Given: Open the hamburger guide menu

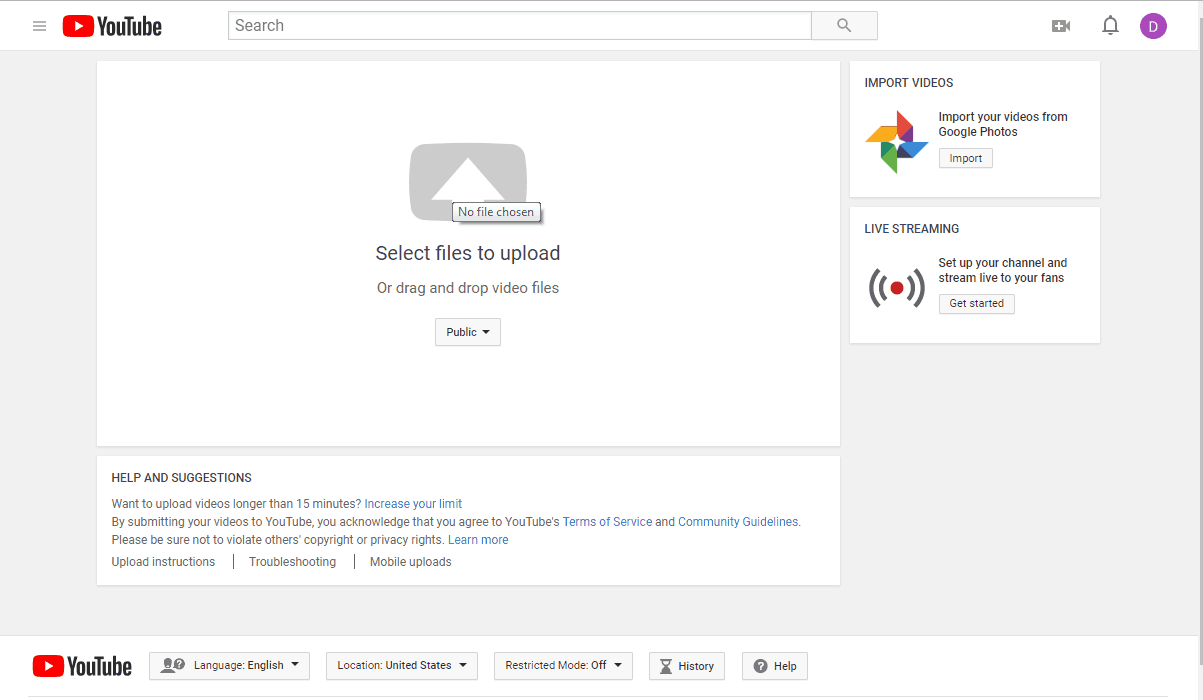Looking at the screenshot, I should tap(40, 26).
